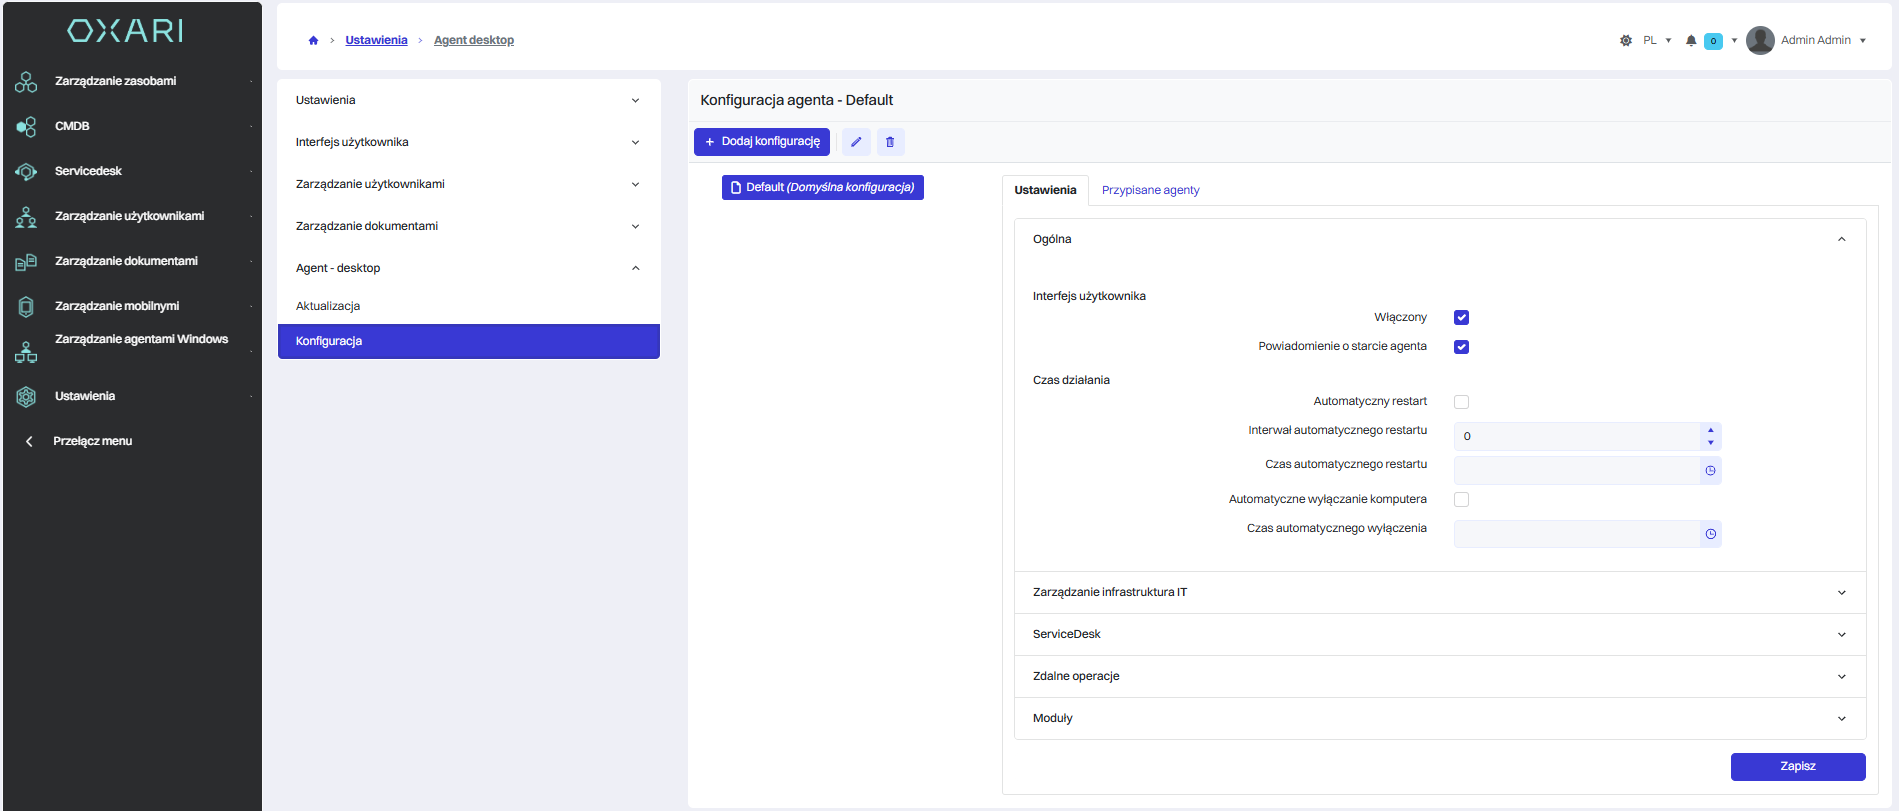Click Dodaj konfigurację button
The width and height of the screenshot is (1899, 811).
click(762, 142)
